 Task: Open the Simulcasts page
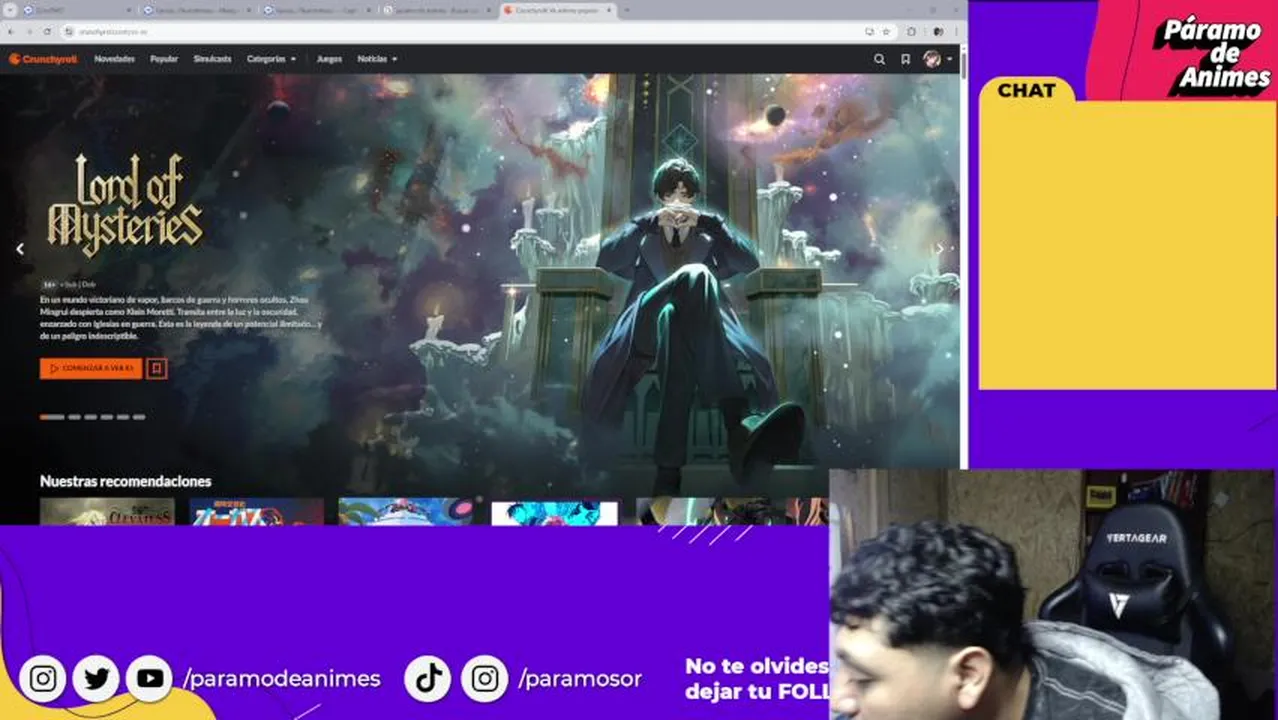tap(212, 59)
